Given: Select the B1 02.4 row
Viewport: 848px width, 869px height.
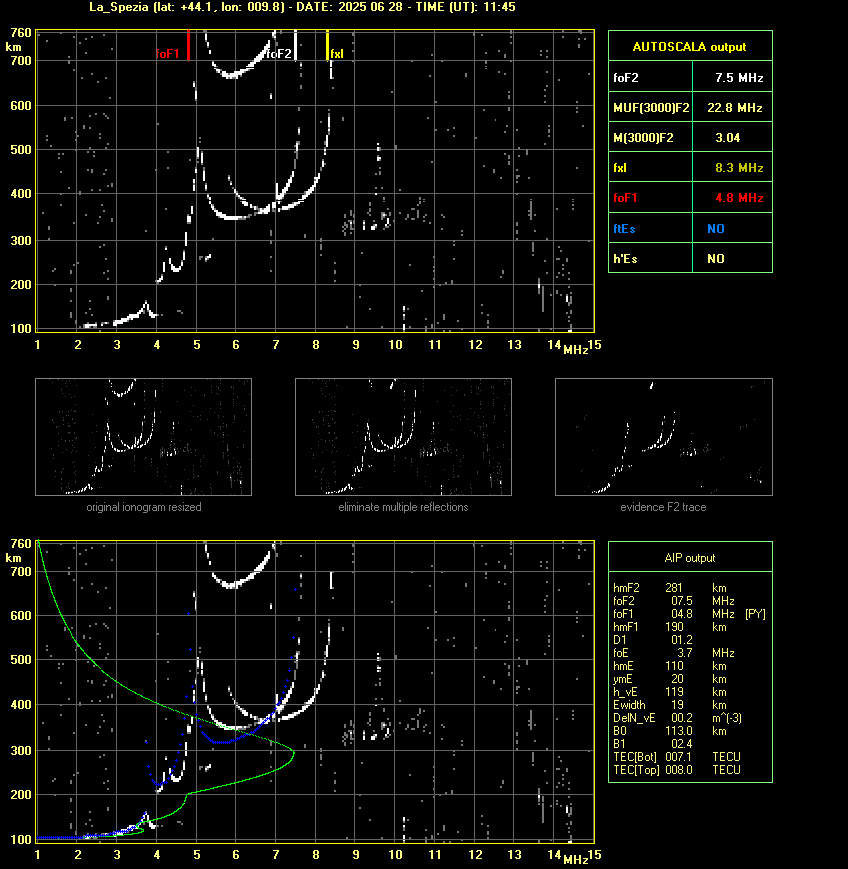Looking at the screenshot, I should tap(653, 744).
